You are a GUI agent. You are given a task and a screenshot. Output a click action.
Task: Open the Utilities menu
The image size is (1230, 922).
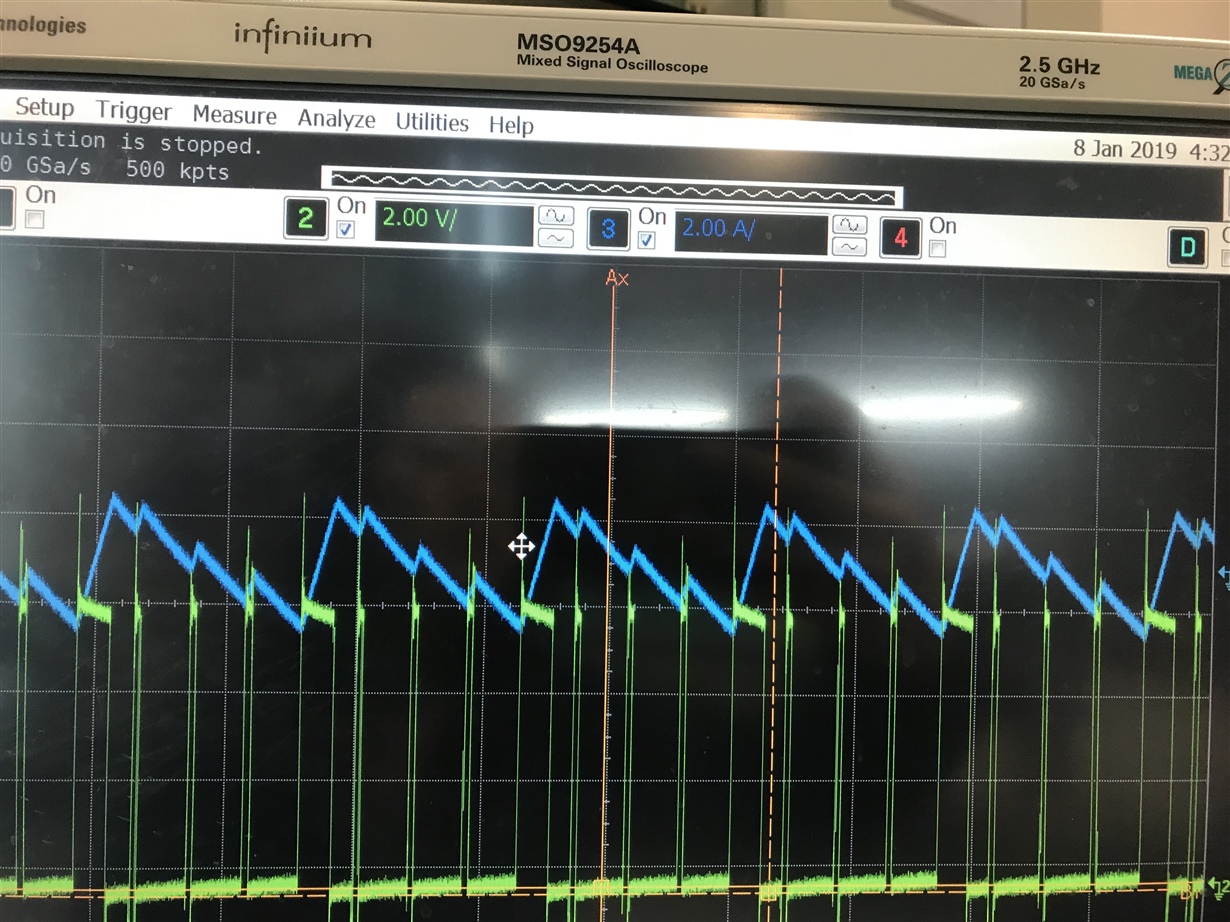432,122
